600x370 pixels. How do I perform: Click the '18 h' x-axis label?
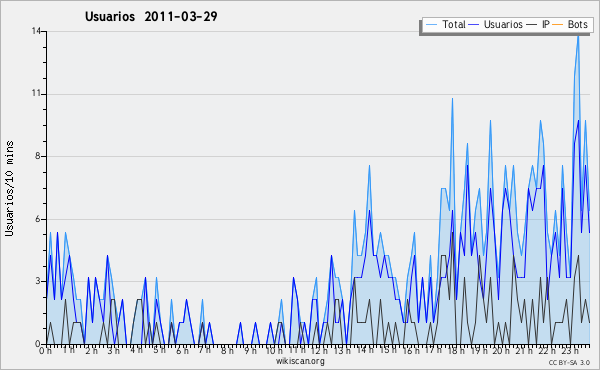[456, 350]
